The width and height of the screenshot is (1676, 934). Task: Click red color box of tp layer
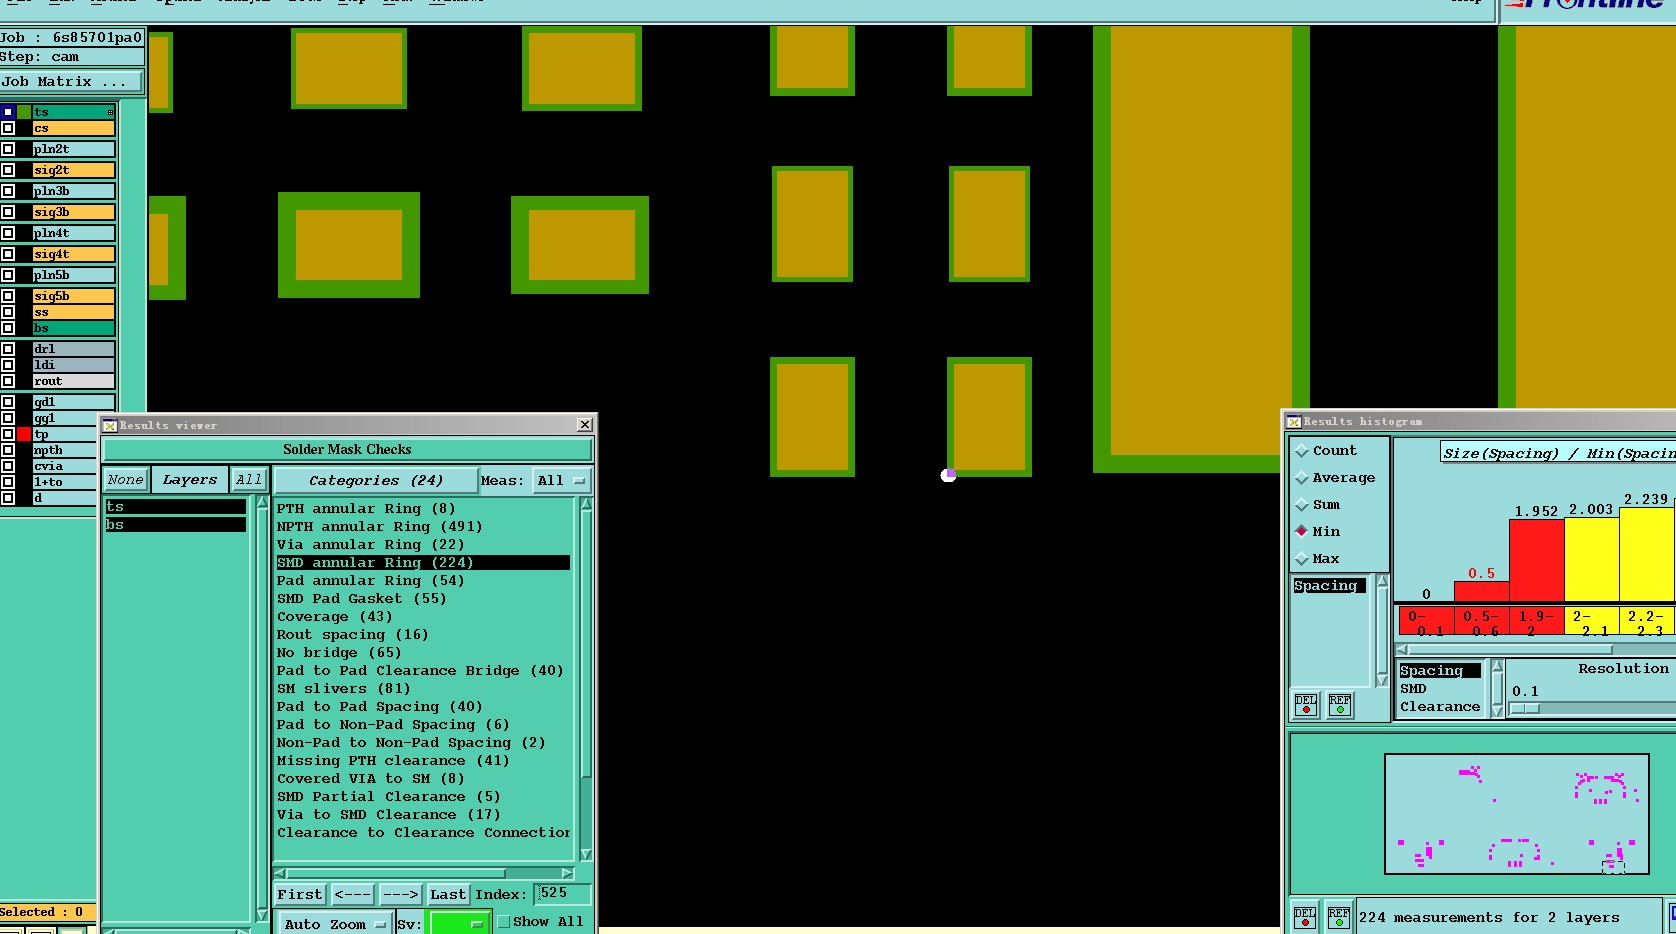23,434
